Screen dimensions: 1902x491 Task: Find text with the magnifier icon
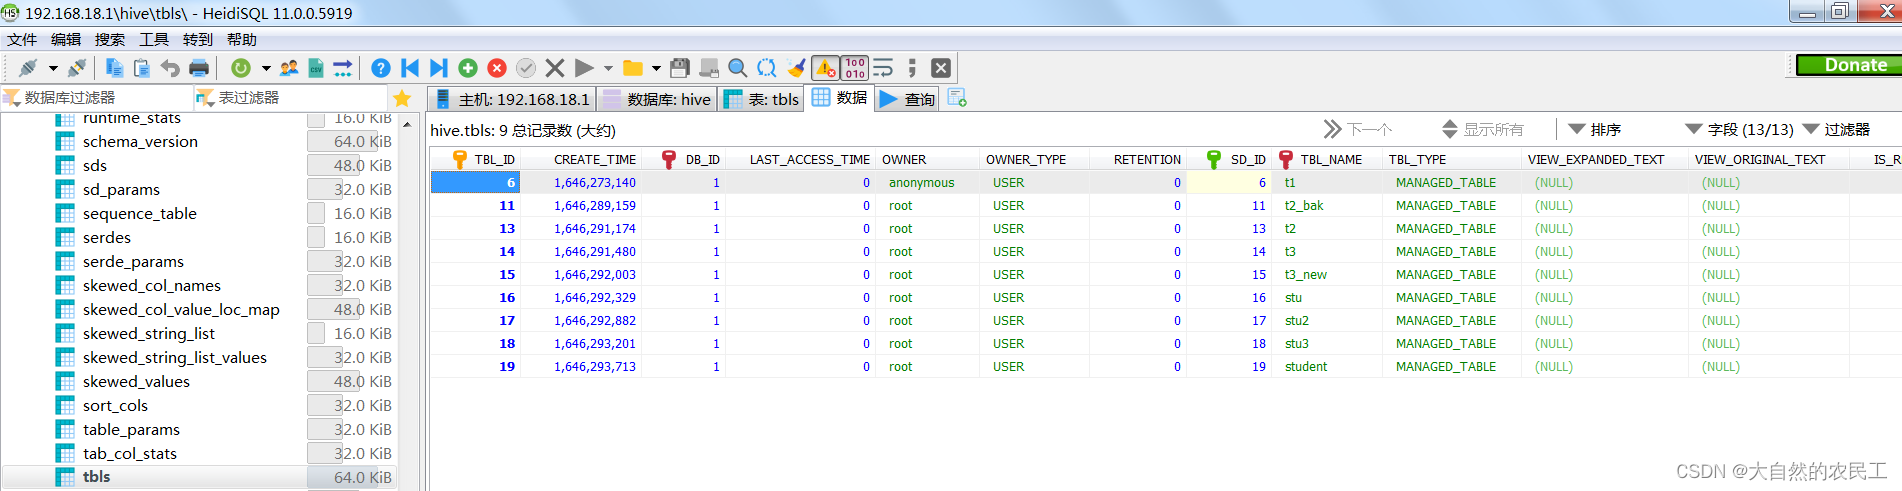tap(738, 68)
